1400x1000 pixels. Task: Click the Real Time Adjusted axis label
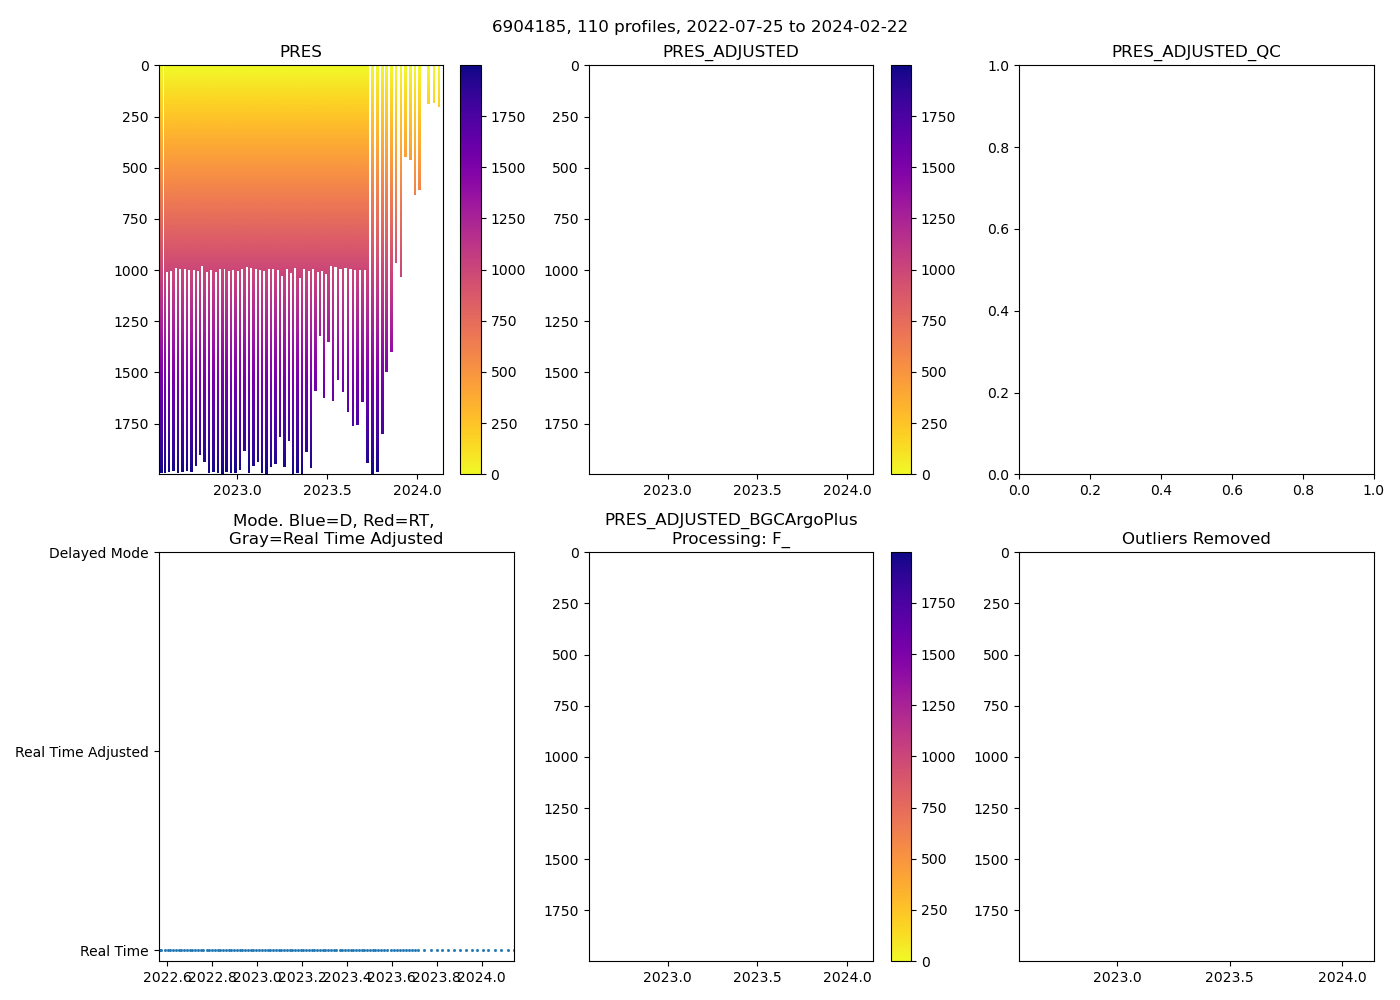(82, 752)
